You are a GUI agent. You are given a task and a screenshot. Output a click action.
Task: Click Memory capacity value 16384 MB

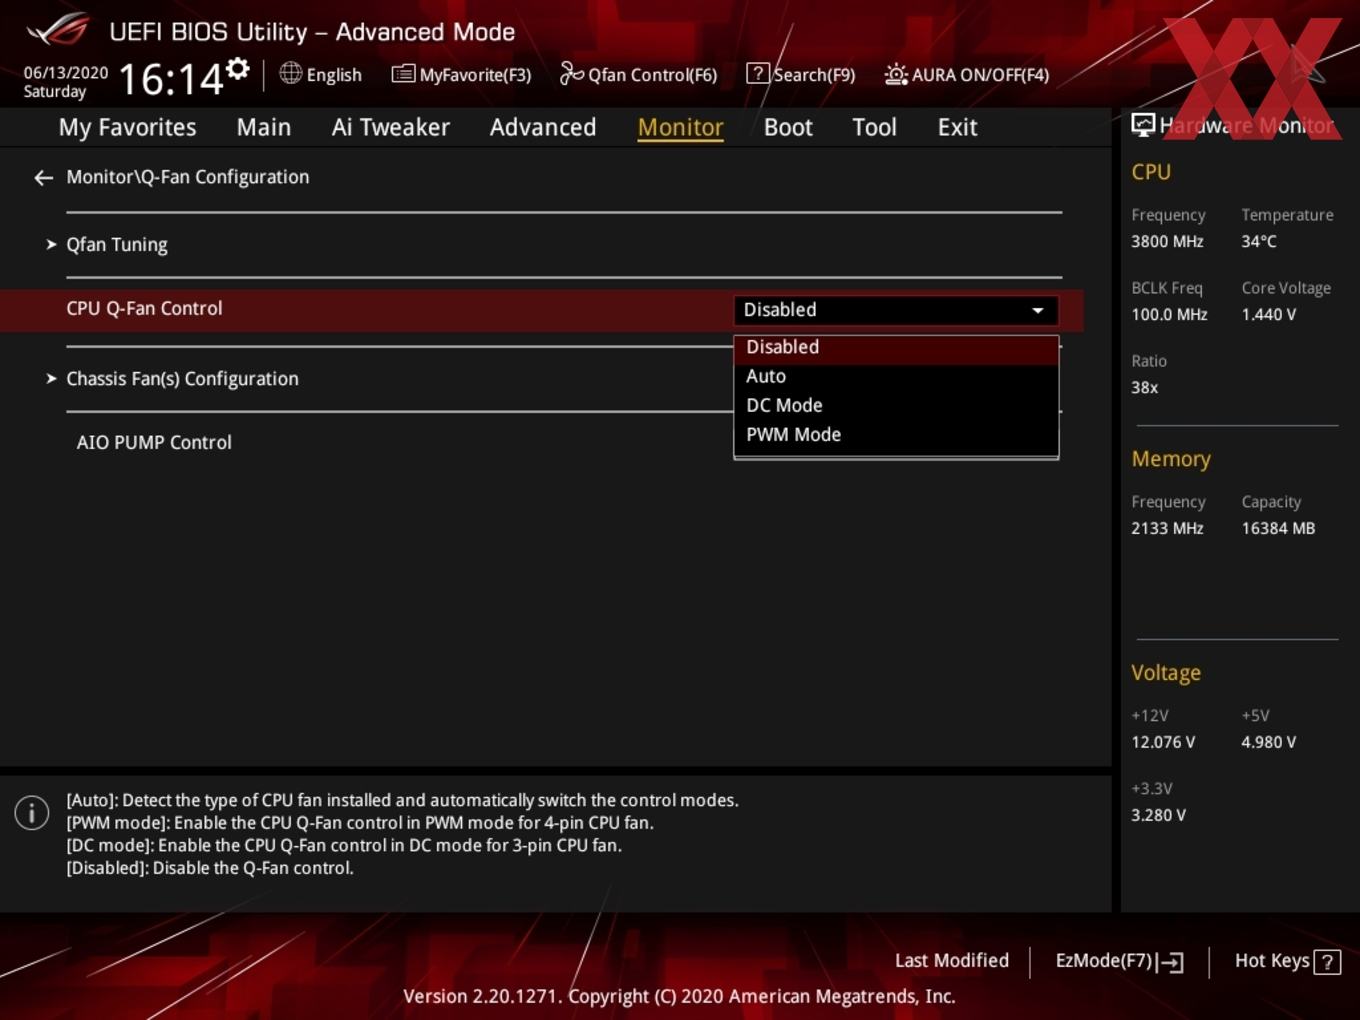(x=1278, y=528)
